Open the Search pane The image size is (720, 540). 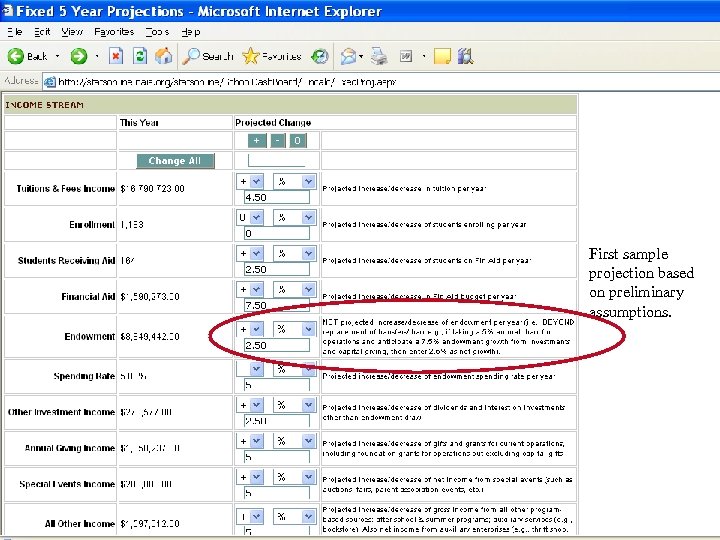208,56
